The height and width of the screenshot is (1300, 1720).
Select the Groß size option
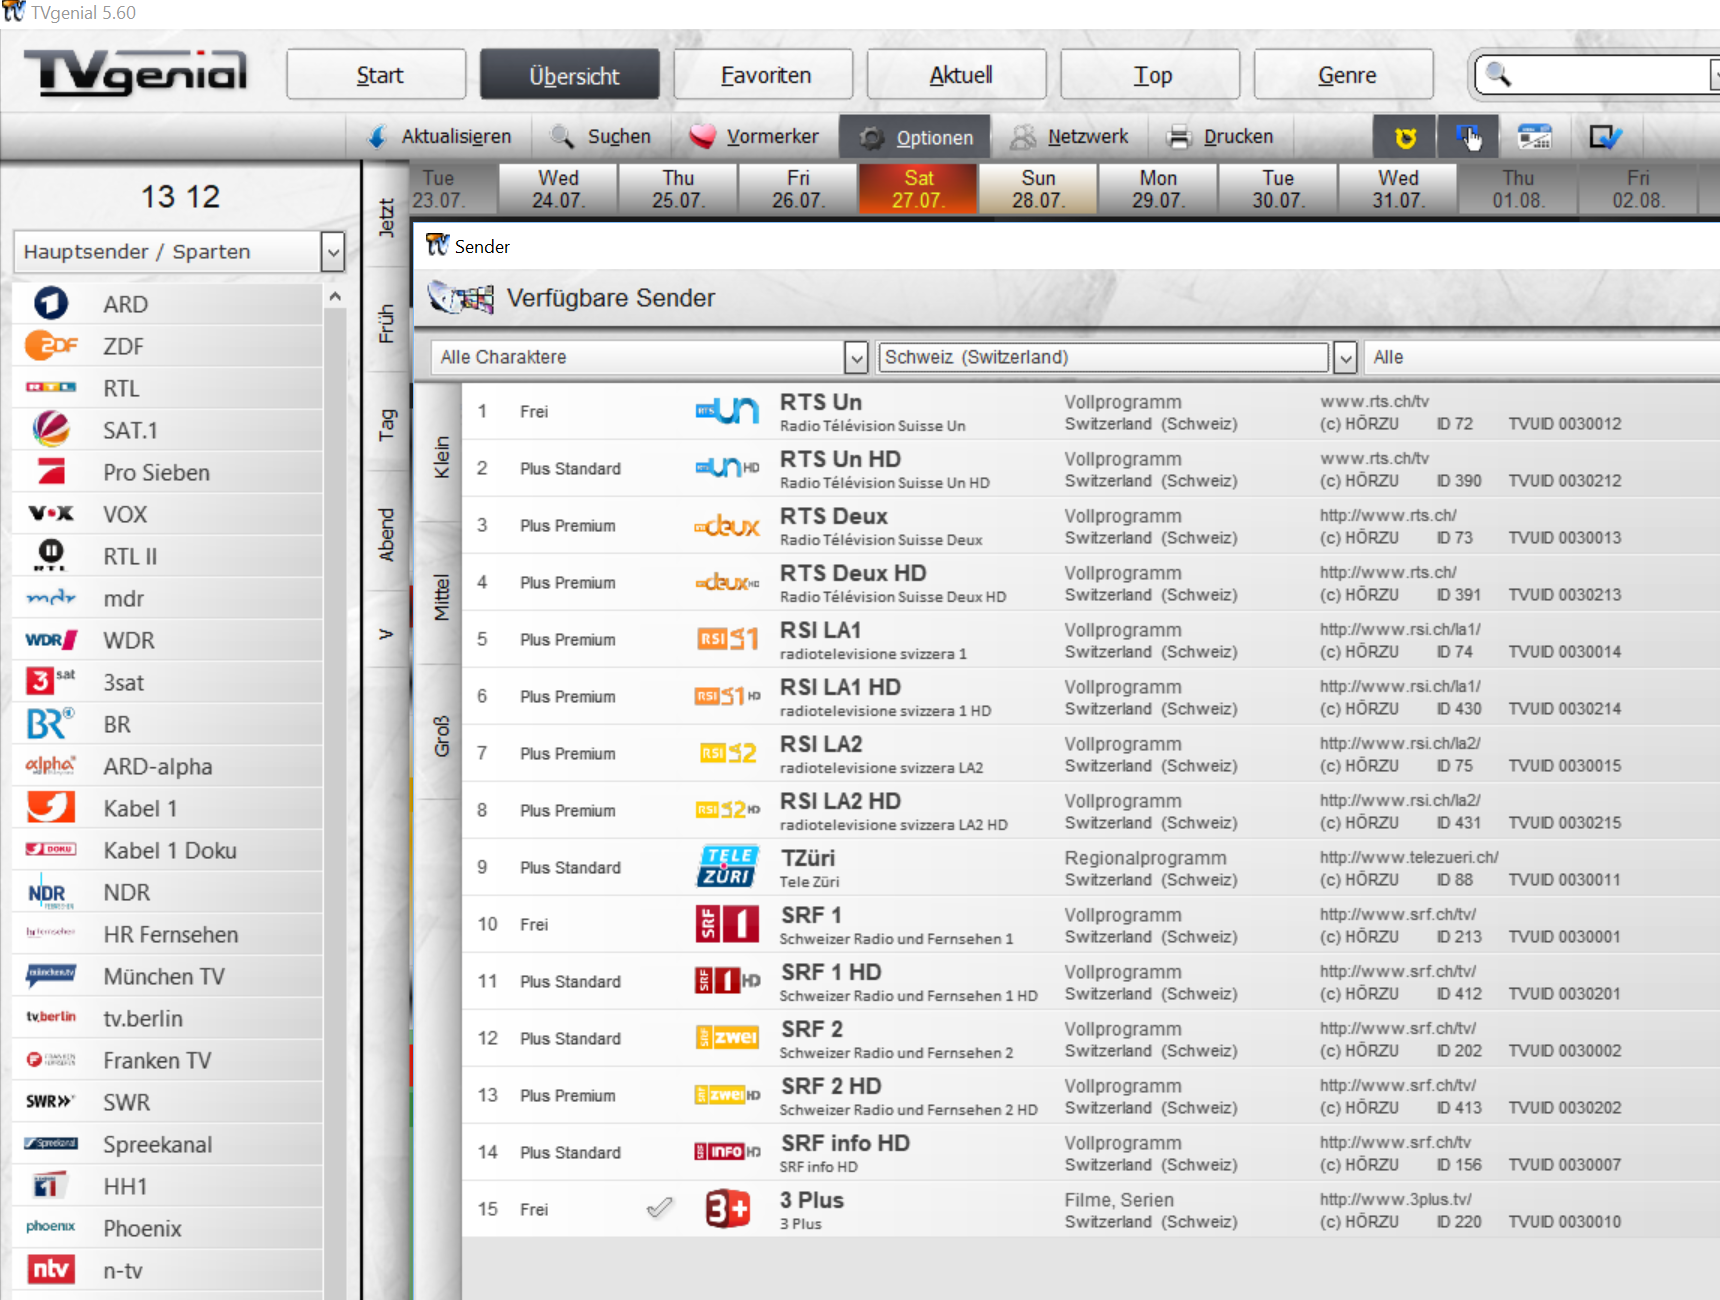pos(441,737)
